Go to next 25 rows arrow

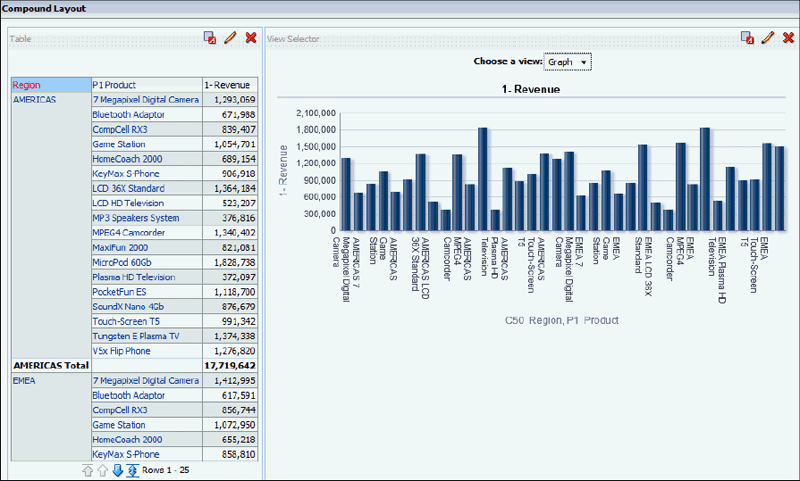(118, 470)
